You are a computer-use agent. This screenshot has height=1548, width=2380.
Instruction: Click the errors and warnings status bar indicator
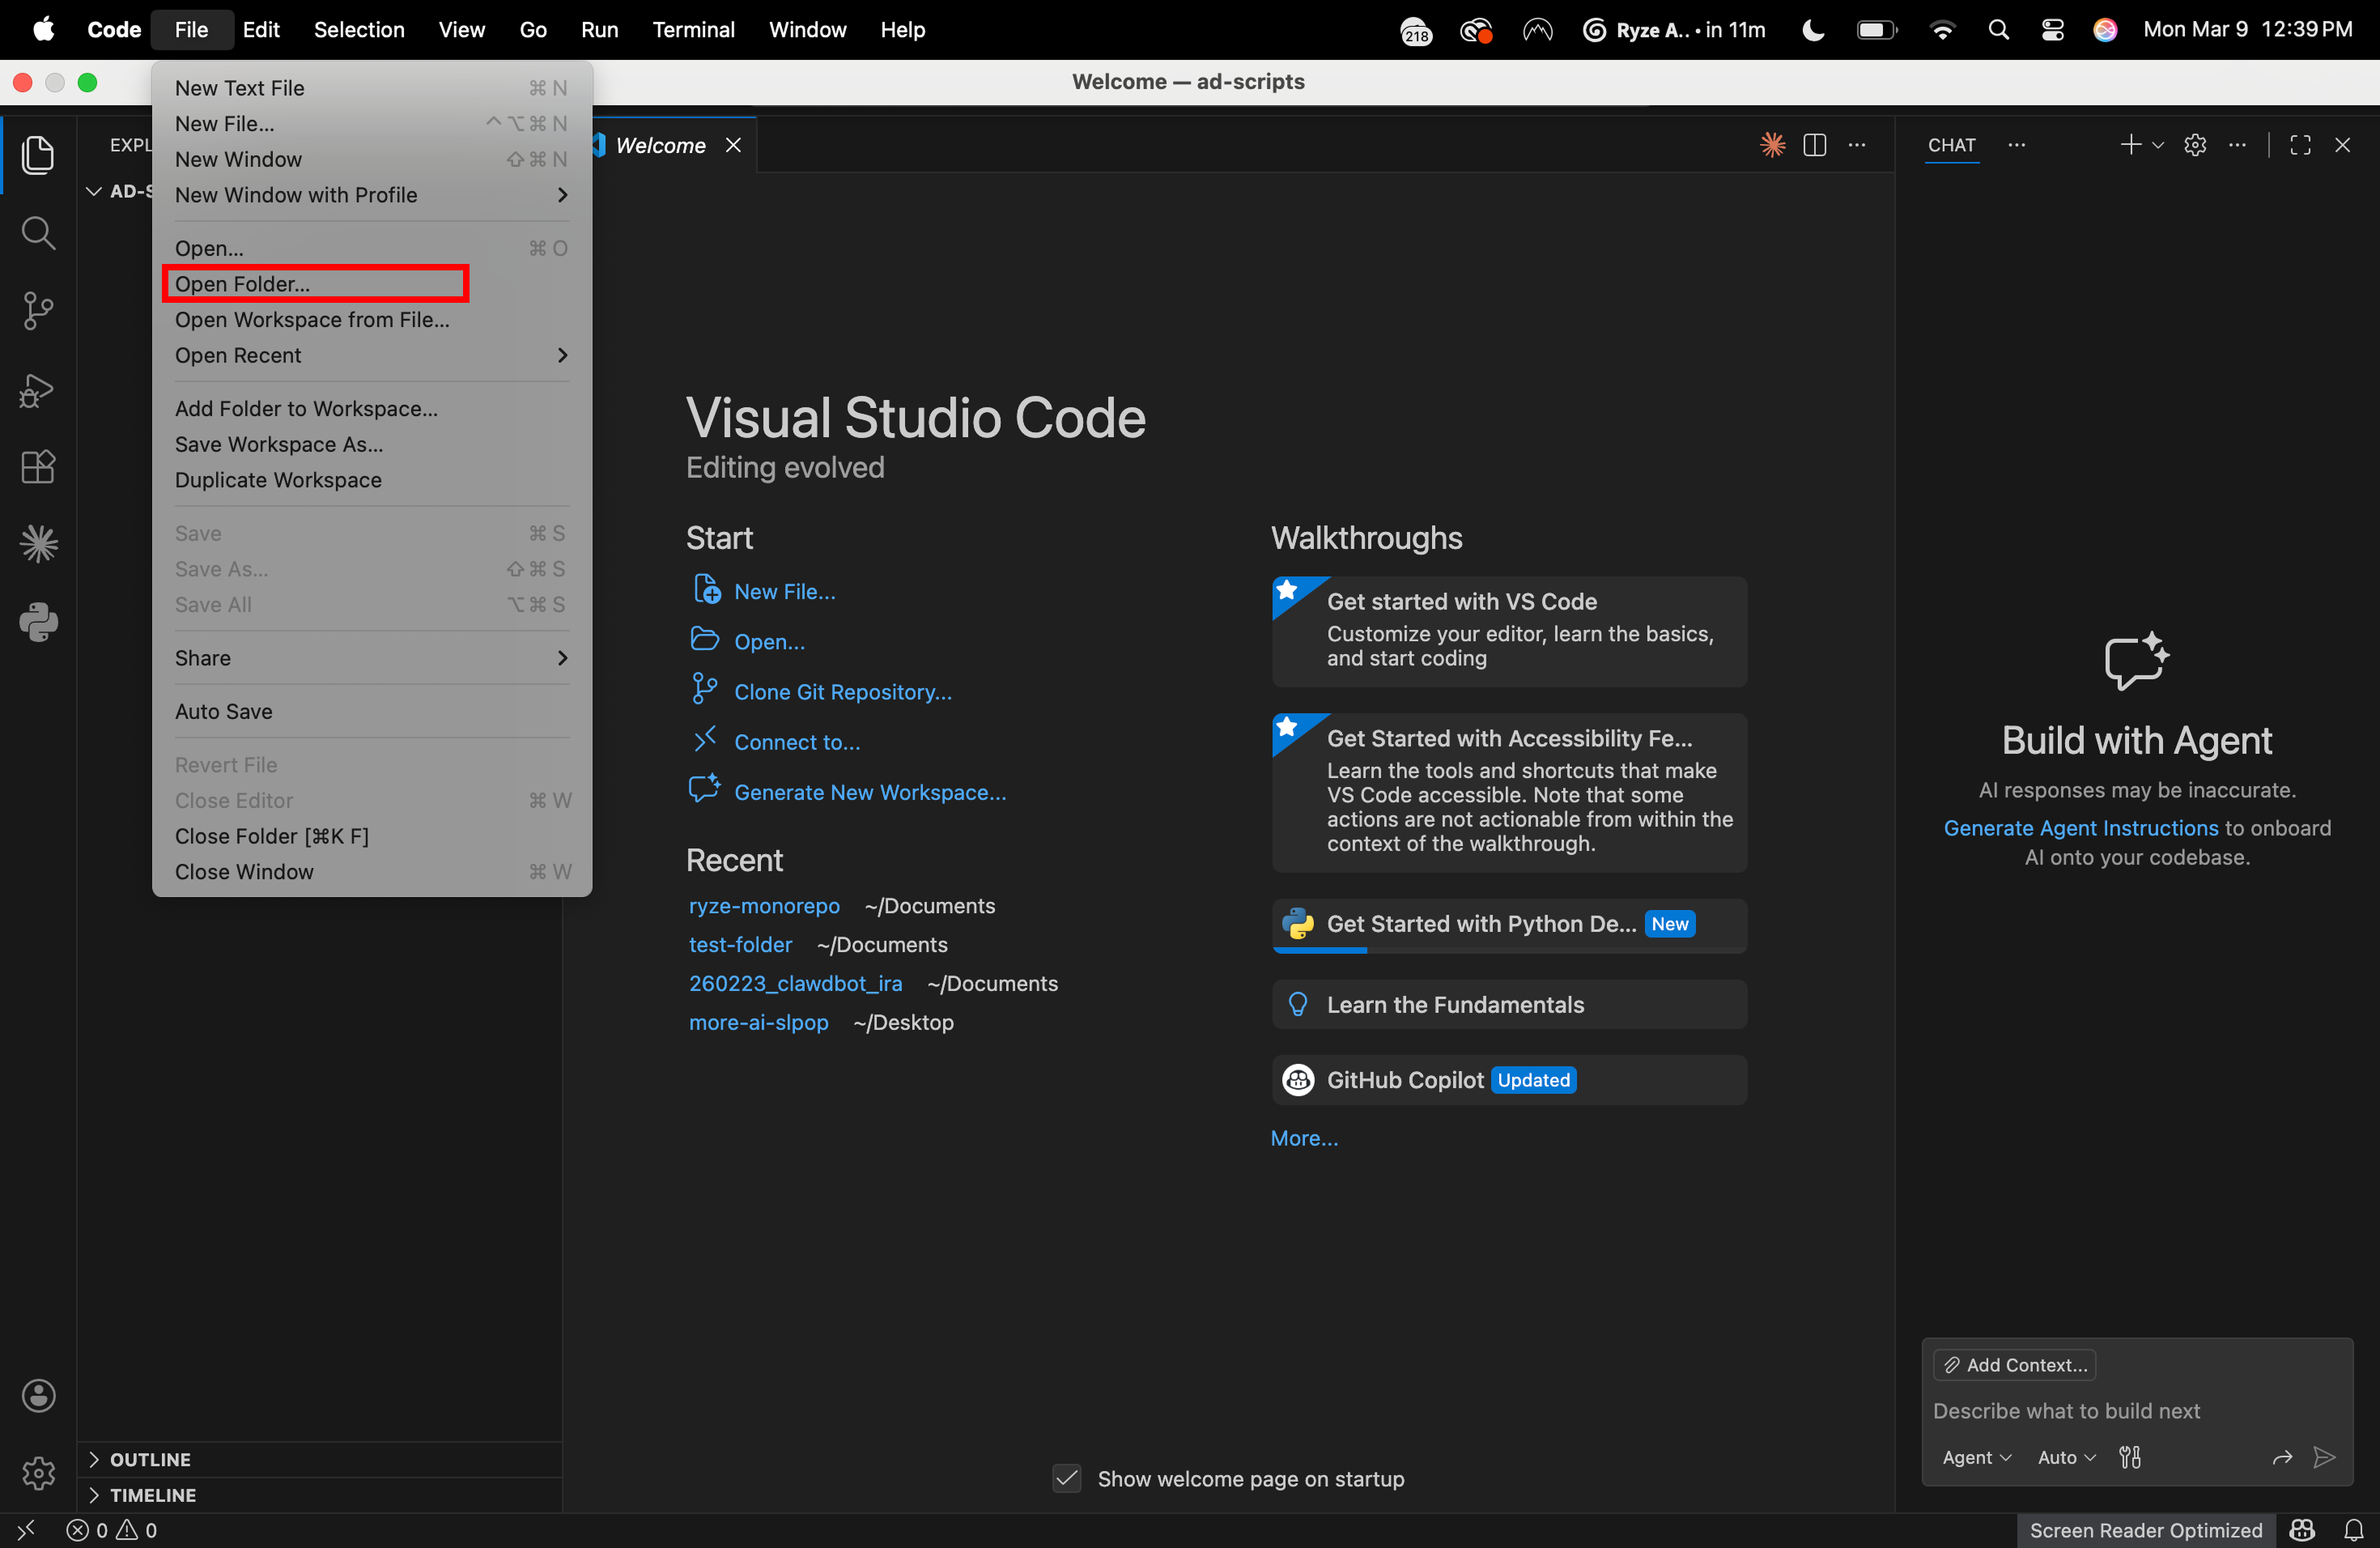click(110, 1530)
